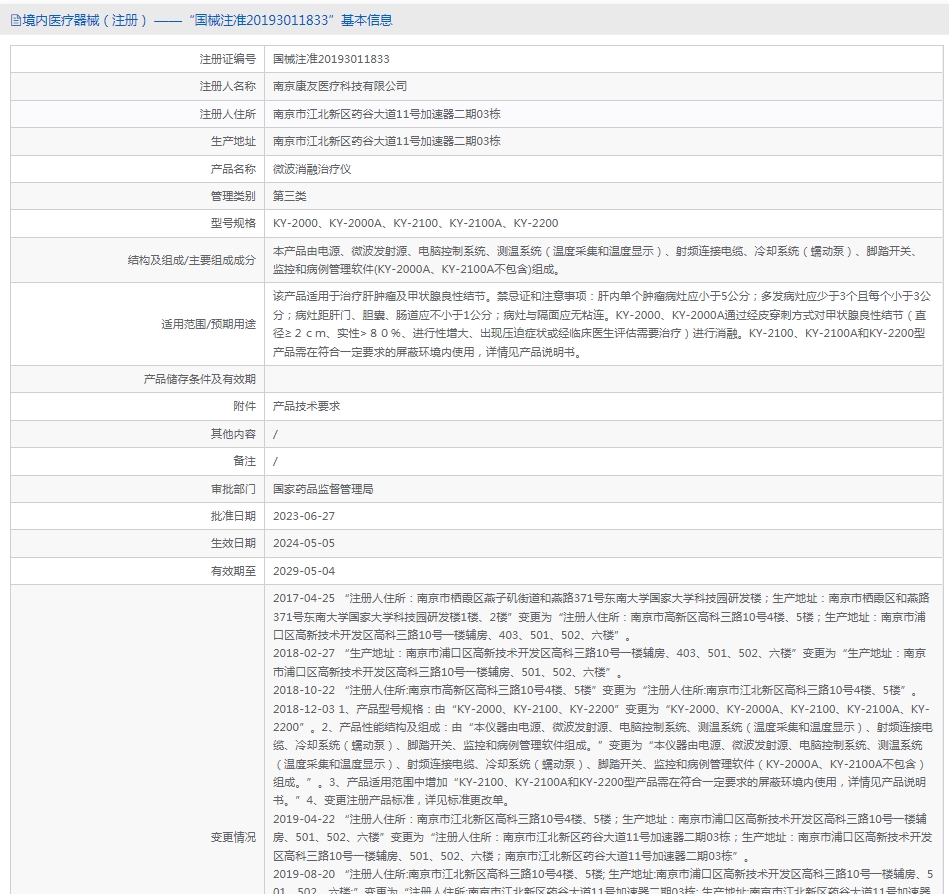The width and height of the screenshot is (949, 894).
Task: Click the product name 微波消融治疗仪
Action: coord(312,169)
